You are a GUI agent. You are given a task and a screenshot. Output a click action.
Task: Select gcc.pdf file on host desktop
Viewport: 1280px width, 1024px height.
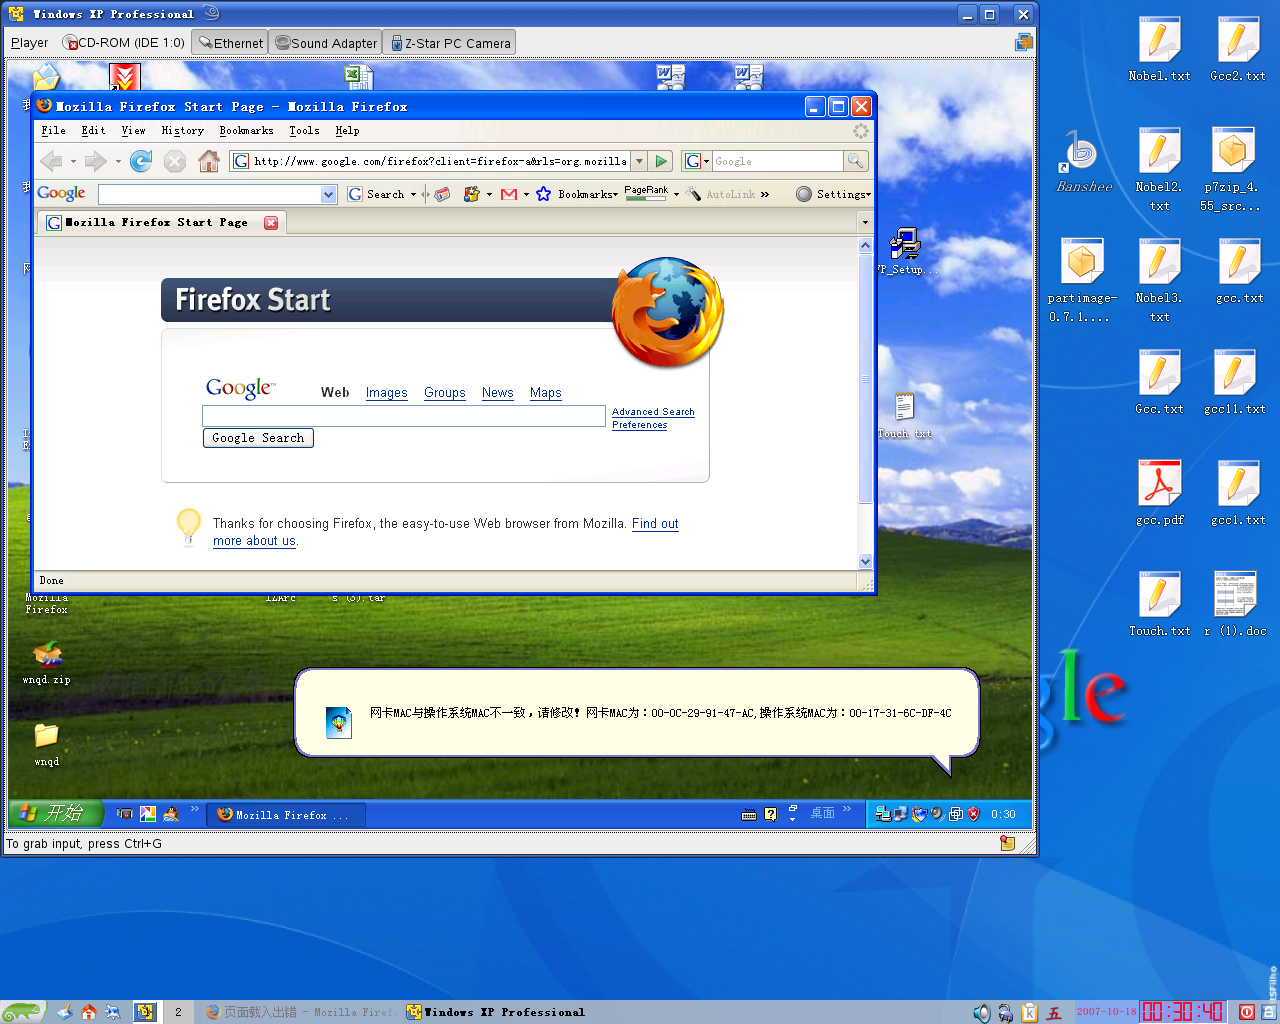[1160, 492]
